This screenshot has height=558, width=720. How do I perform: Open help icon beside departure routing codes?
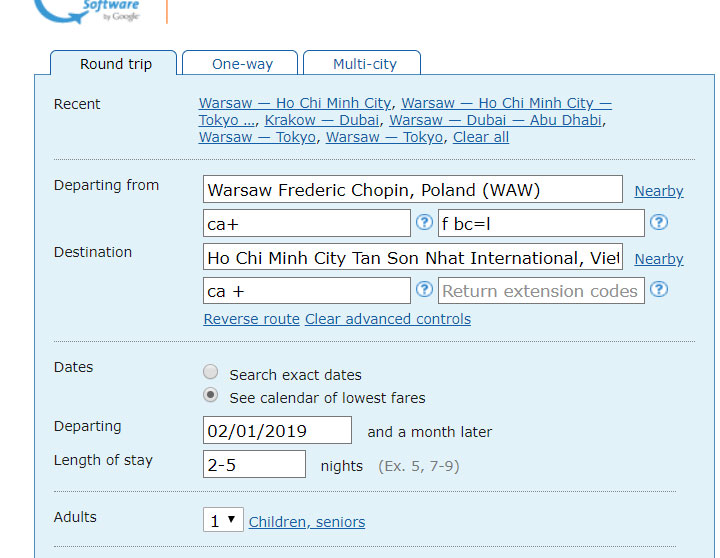click(x=424, y=223)
